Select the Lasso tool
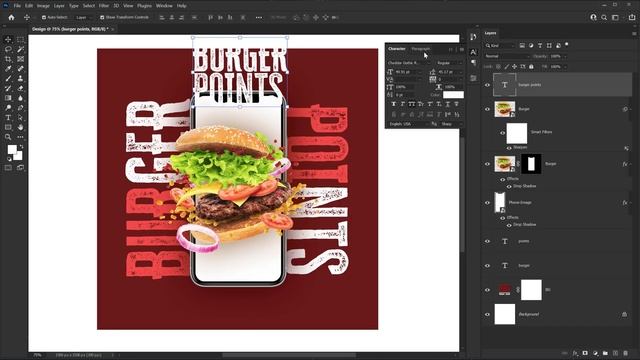Image resolution: width=640 pixels, height=360 pixels. pos(8,49)
